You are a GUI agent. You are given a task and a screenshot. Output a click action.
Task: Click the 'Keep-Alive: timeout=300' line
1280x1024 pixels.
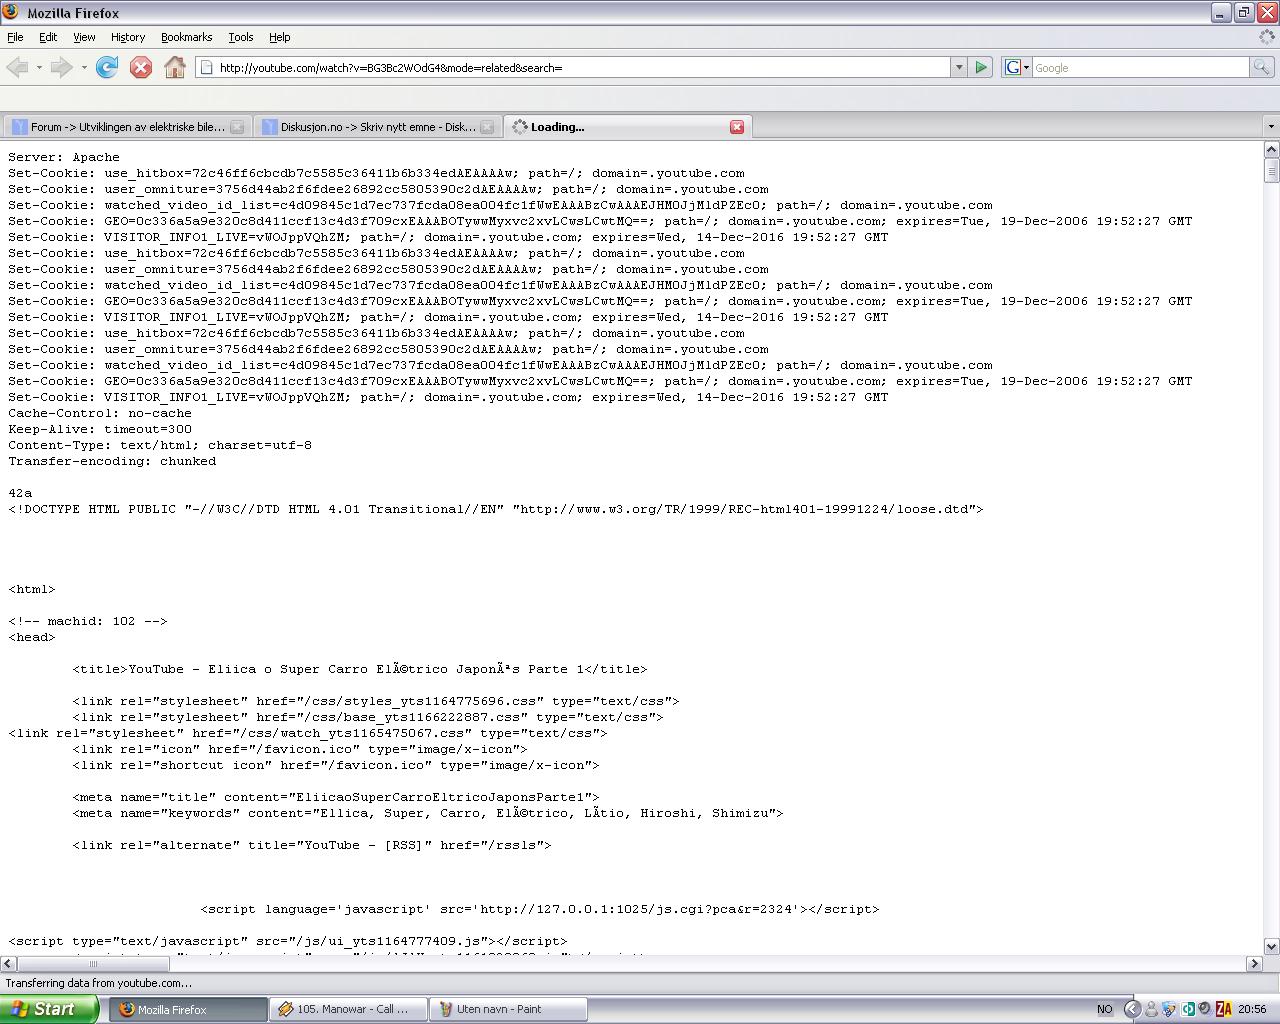click(100, 429)
